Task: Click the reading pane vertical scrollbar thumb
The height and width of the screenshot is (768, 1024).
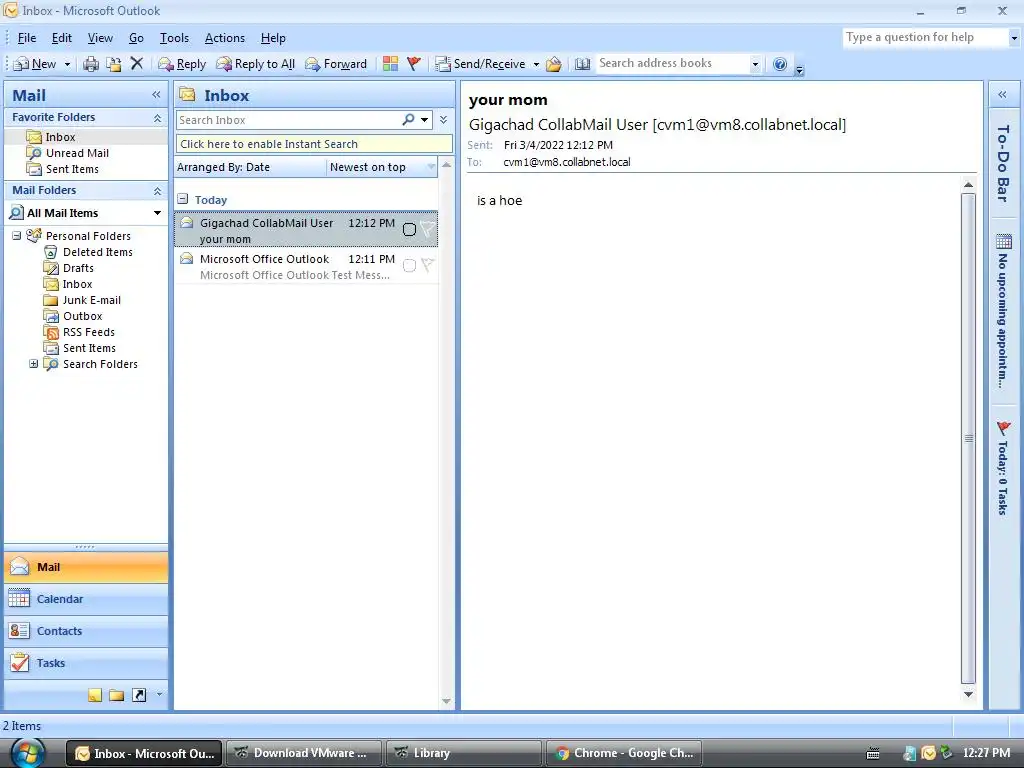Action: coord(968,438)
